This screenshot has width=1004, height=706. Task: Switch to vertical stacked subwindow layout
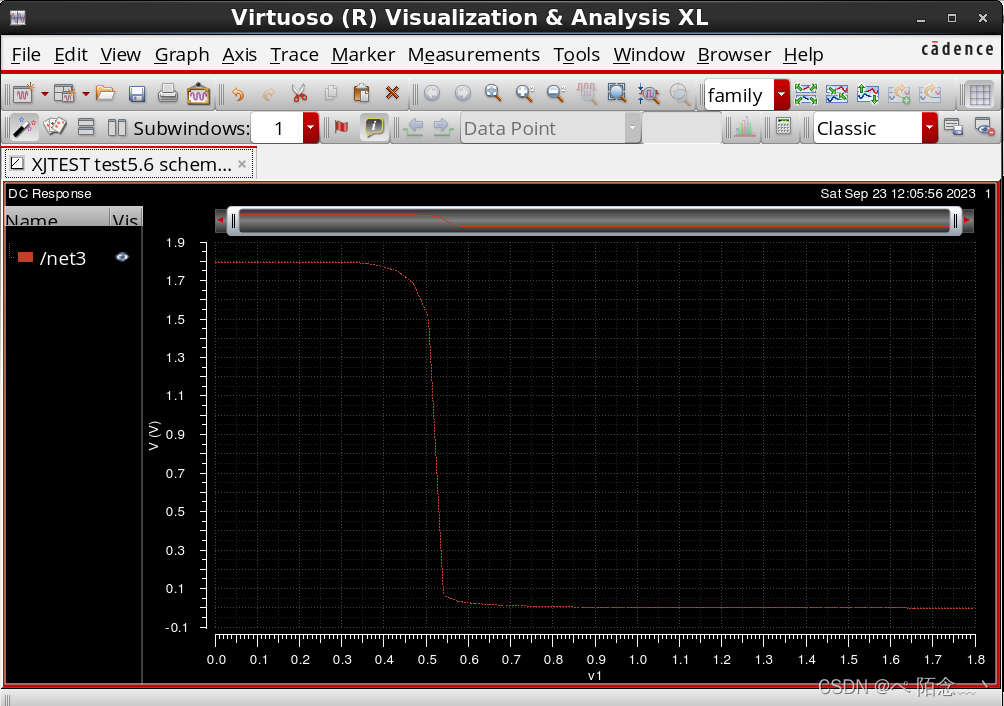click(86, 127)
